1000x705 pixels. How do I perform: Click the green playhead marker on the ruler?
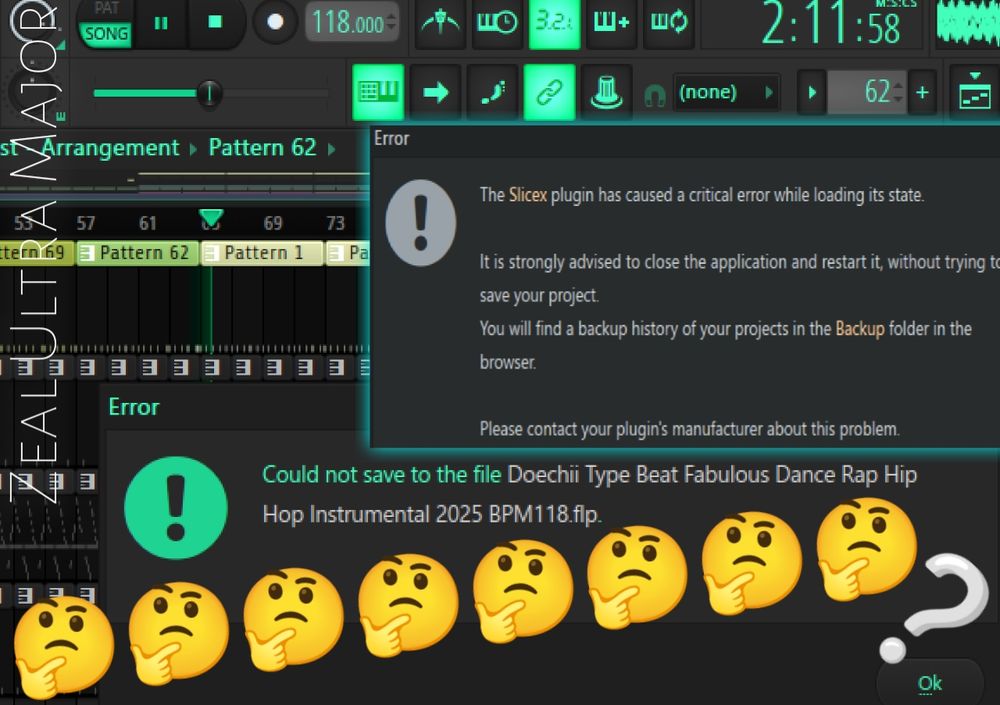point(211,218)
